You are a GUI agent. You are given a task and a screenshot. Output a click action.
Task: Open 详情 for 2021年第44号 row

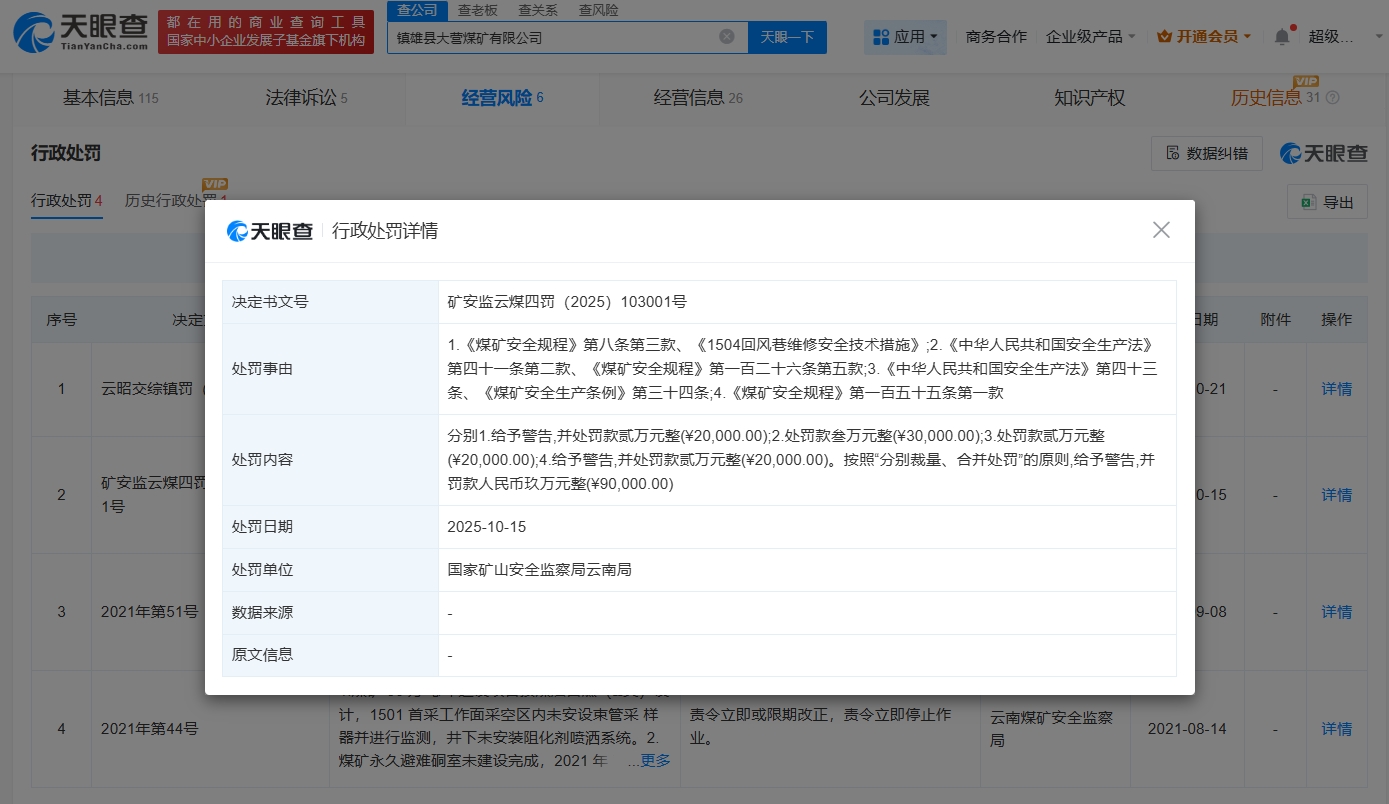(1337, 729)
